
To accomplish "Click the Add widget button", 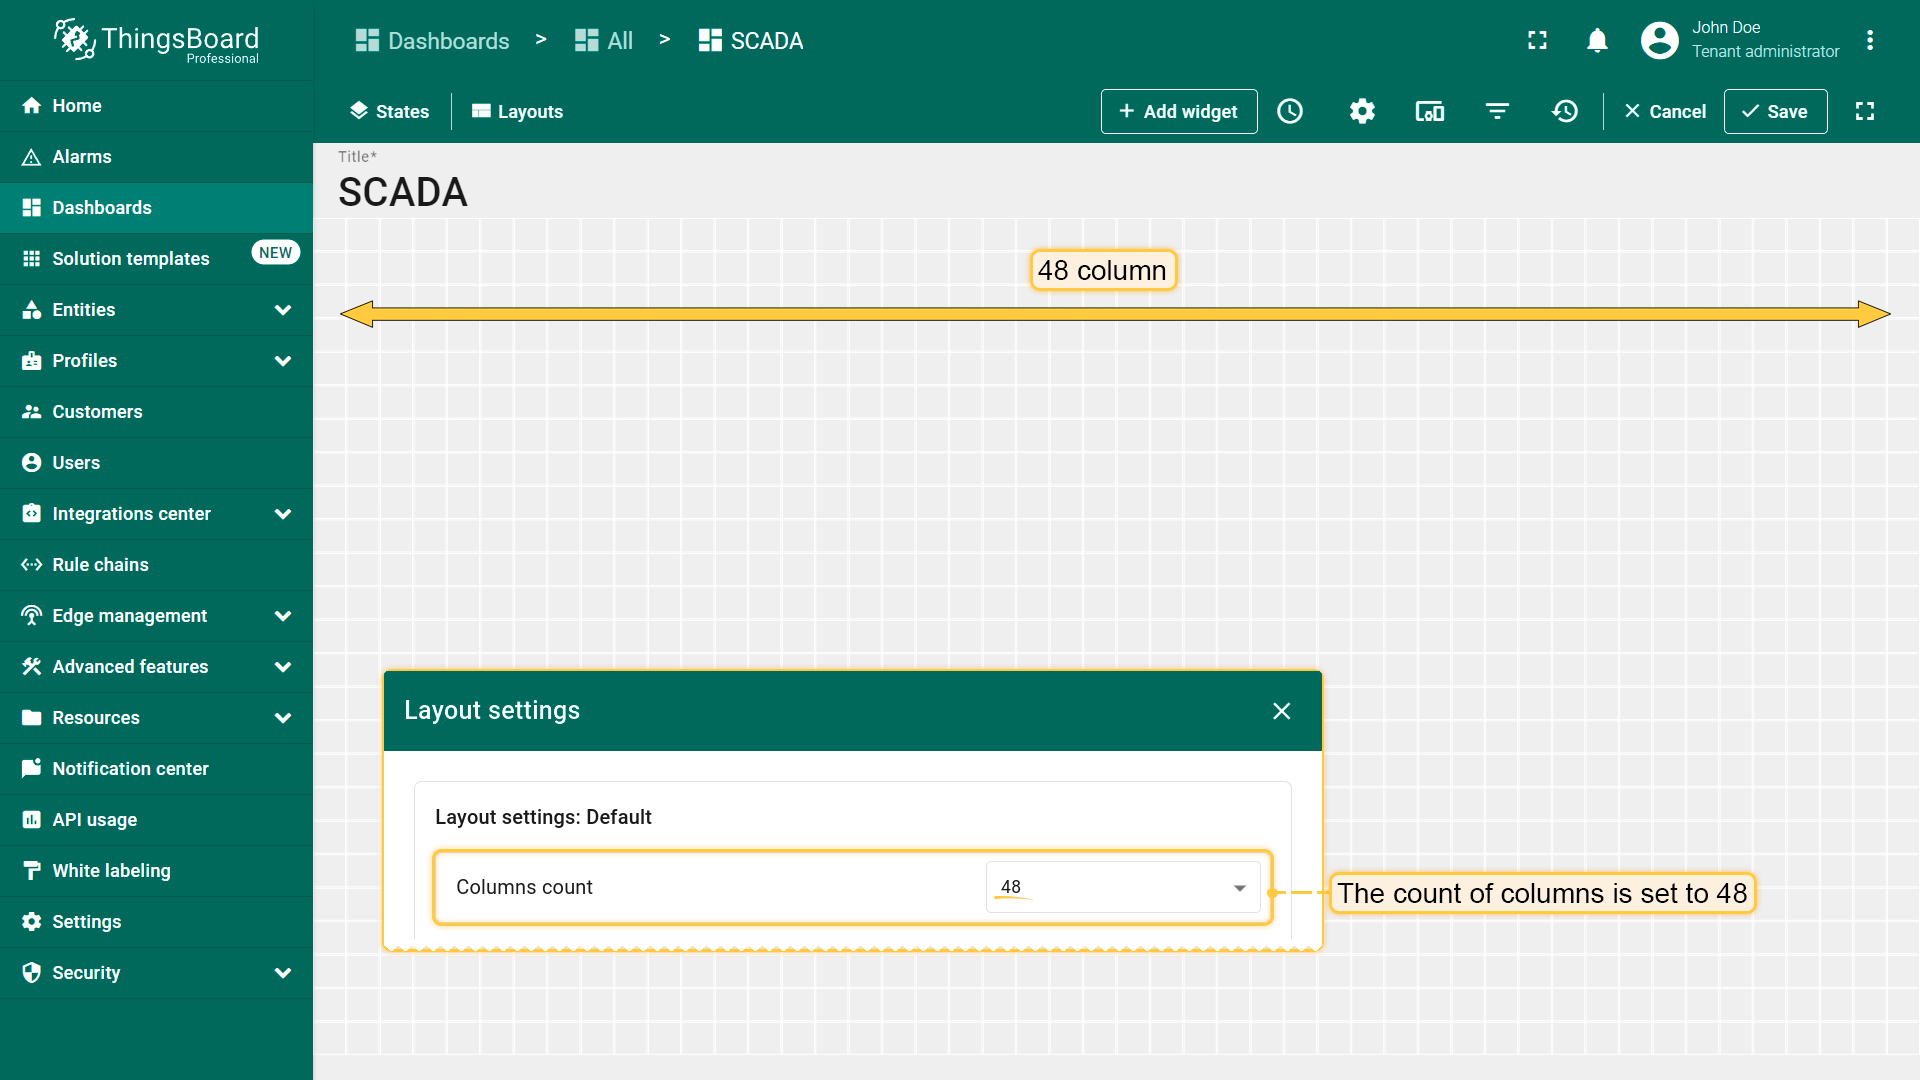I will tap(1178, 111).
